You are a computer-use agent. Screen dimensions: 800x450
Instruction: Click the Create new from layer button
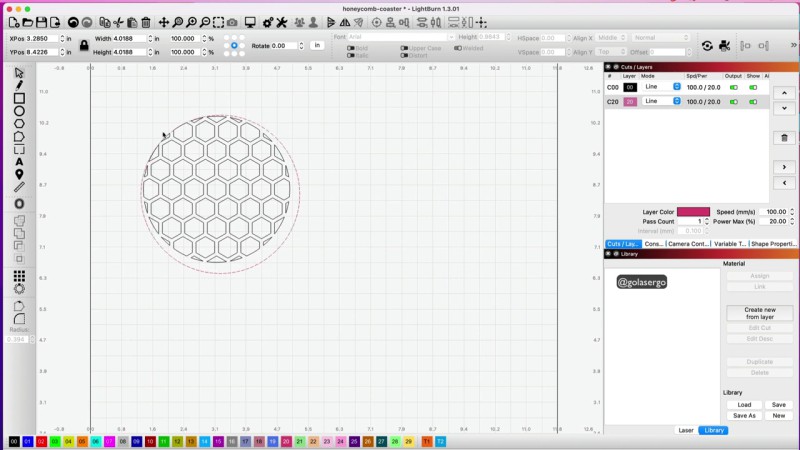pos(759,313)
